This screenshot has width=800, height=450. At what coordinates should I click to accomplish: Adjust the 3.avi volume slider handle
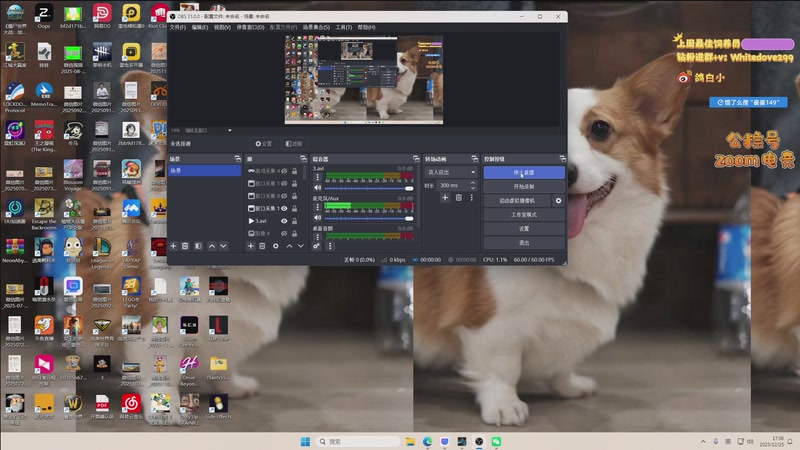coord(409,188)
